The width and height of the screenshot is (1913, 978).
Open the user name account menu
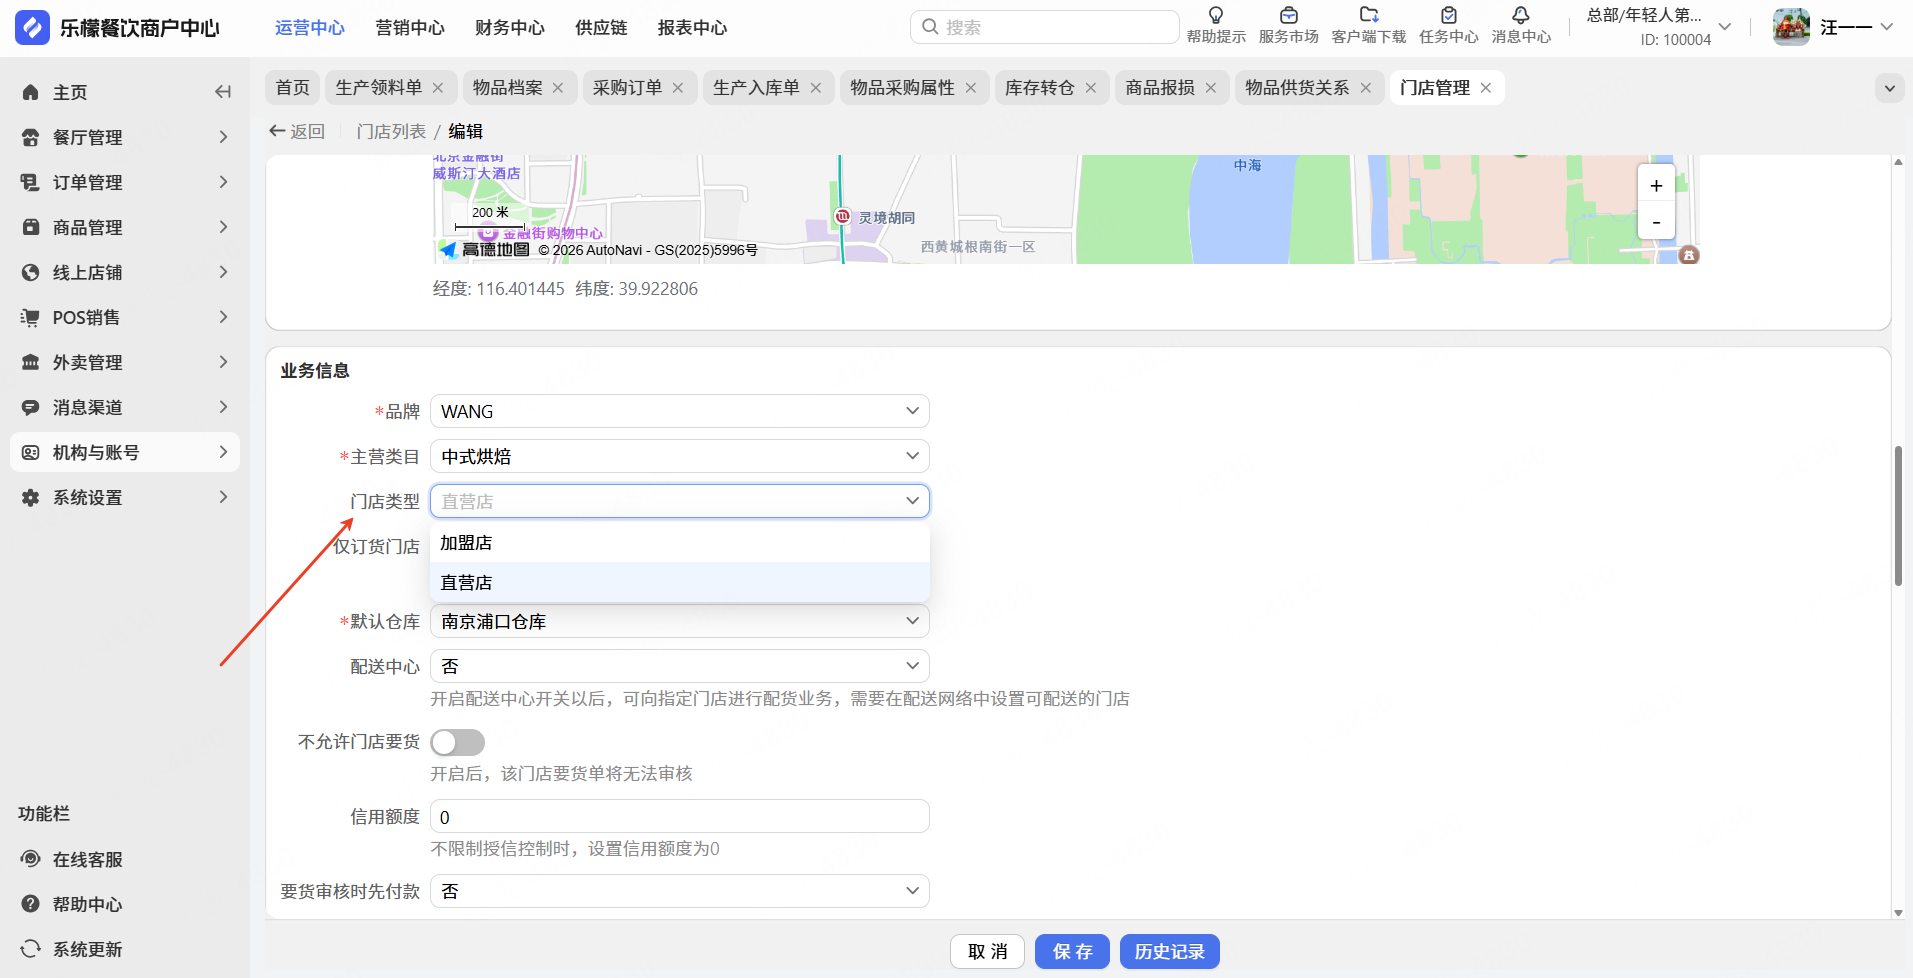(1857, 27)
